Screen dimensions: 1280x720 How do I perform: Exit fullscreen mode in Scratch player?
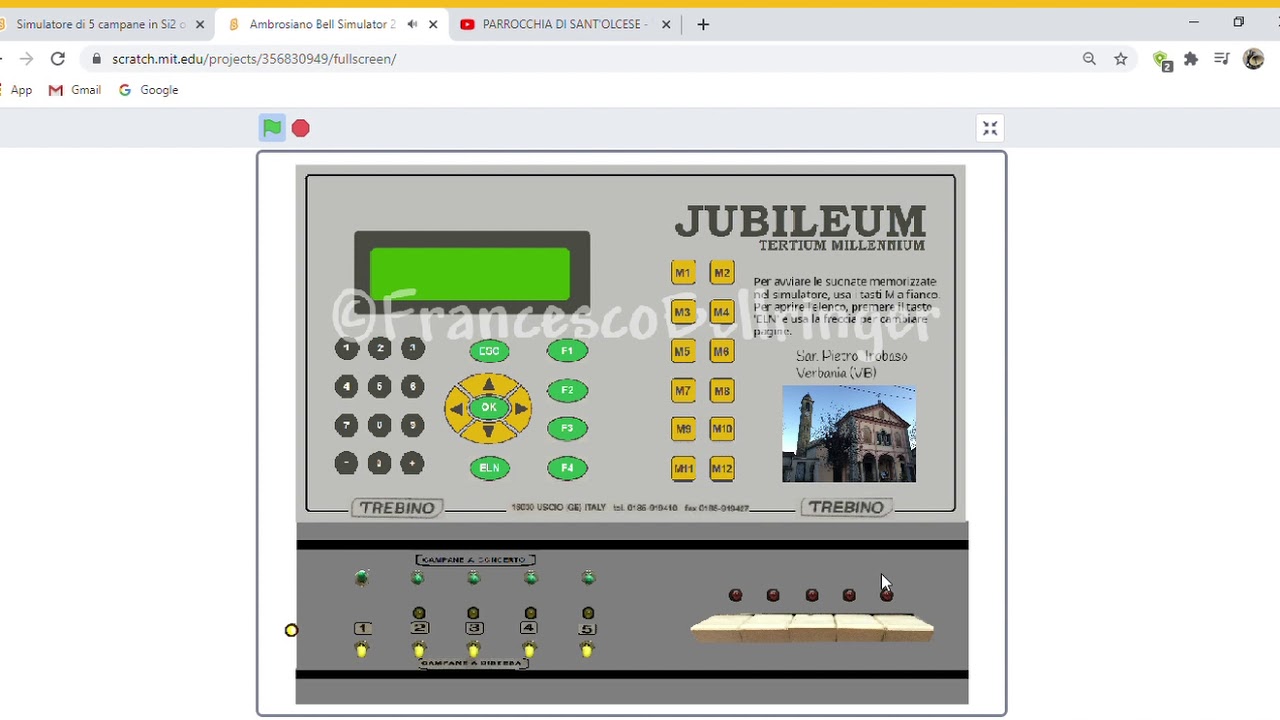[x=990, y=128]
